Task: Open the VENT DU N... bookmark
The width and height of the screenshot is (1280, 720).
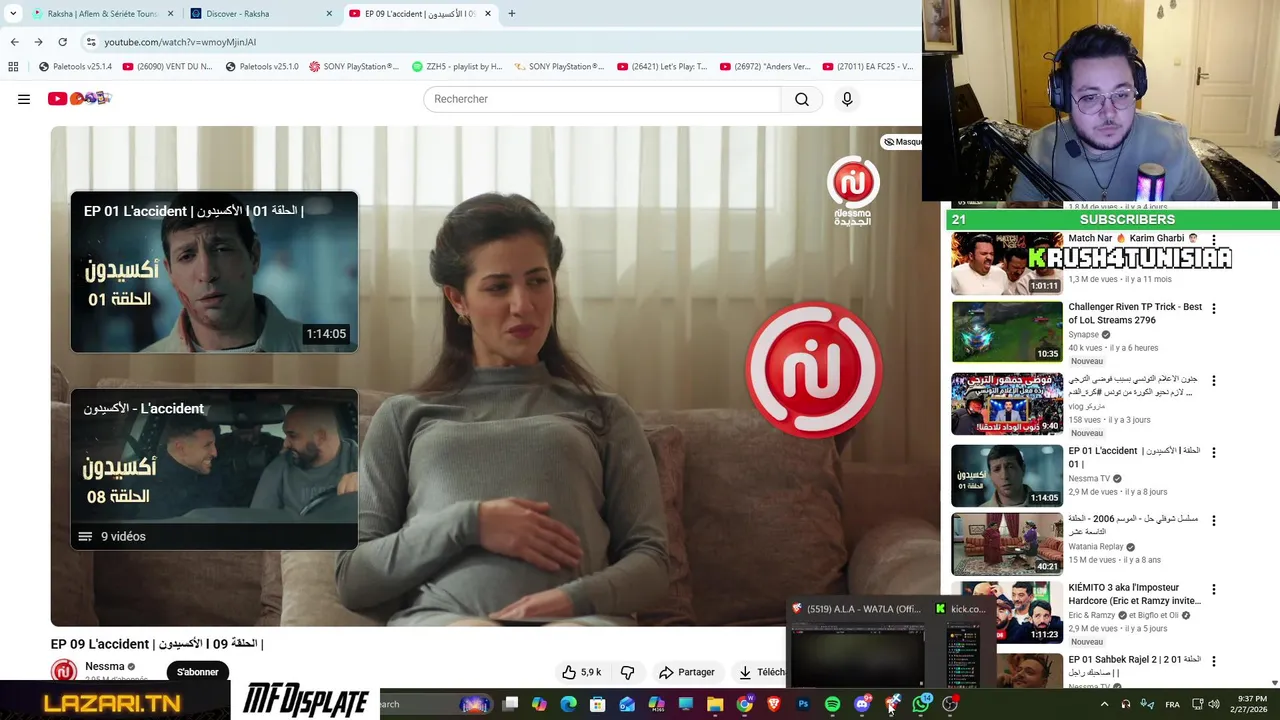Action: point(167,67)
